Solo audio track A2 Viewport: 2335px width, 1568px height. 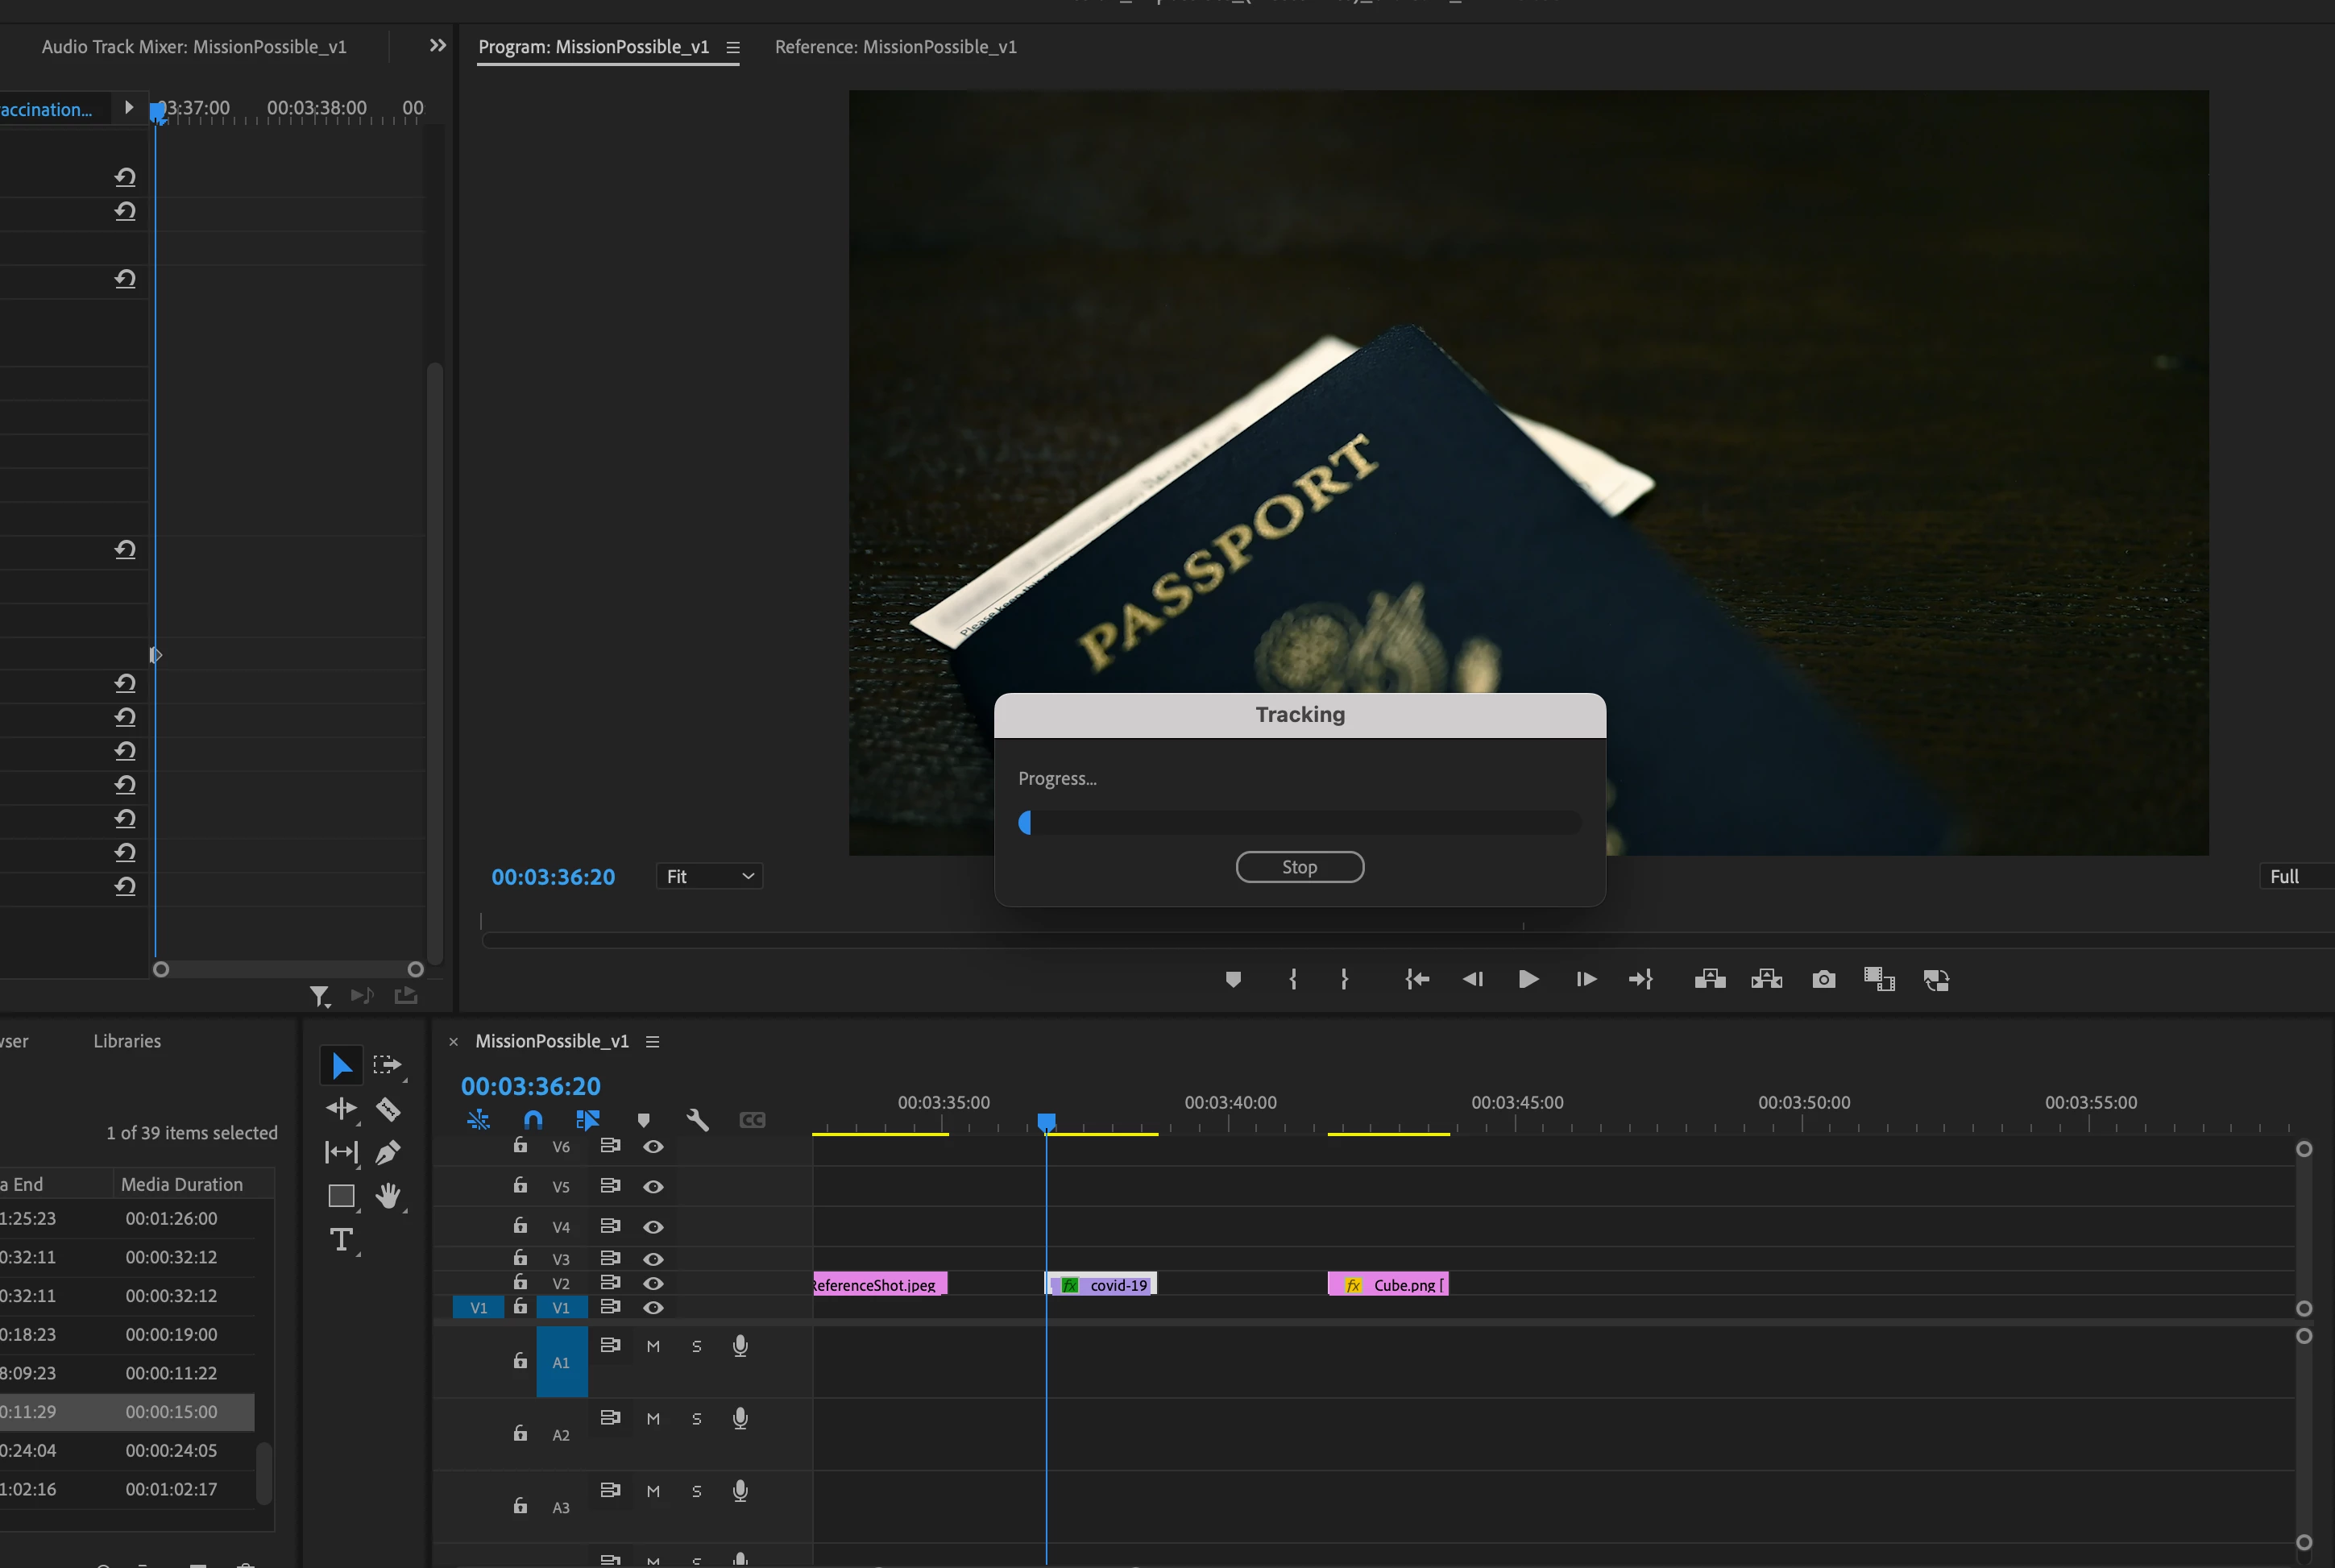pos(697,1418)
